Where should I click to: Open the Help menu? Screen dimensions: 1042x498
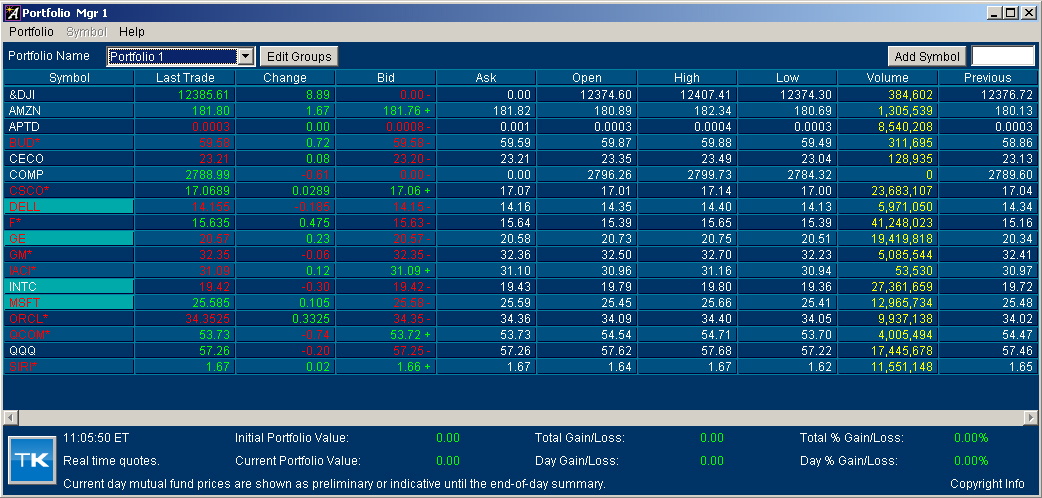tap(132, 31)
